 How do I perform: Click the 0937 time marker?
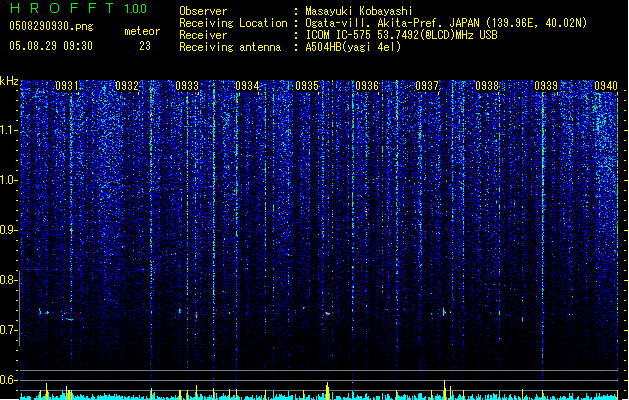coord(427,86)
